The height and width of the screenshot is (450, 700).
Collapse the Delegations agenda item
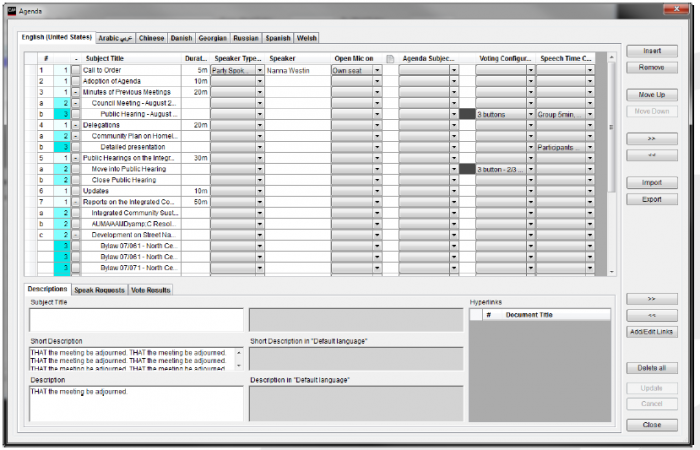click(75, 125)
